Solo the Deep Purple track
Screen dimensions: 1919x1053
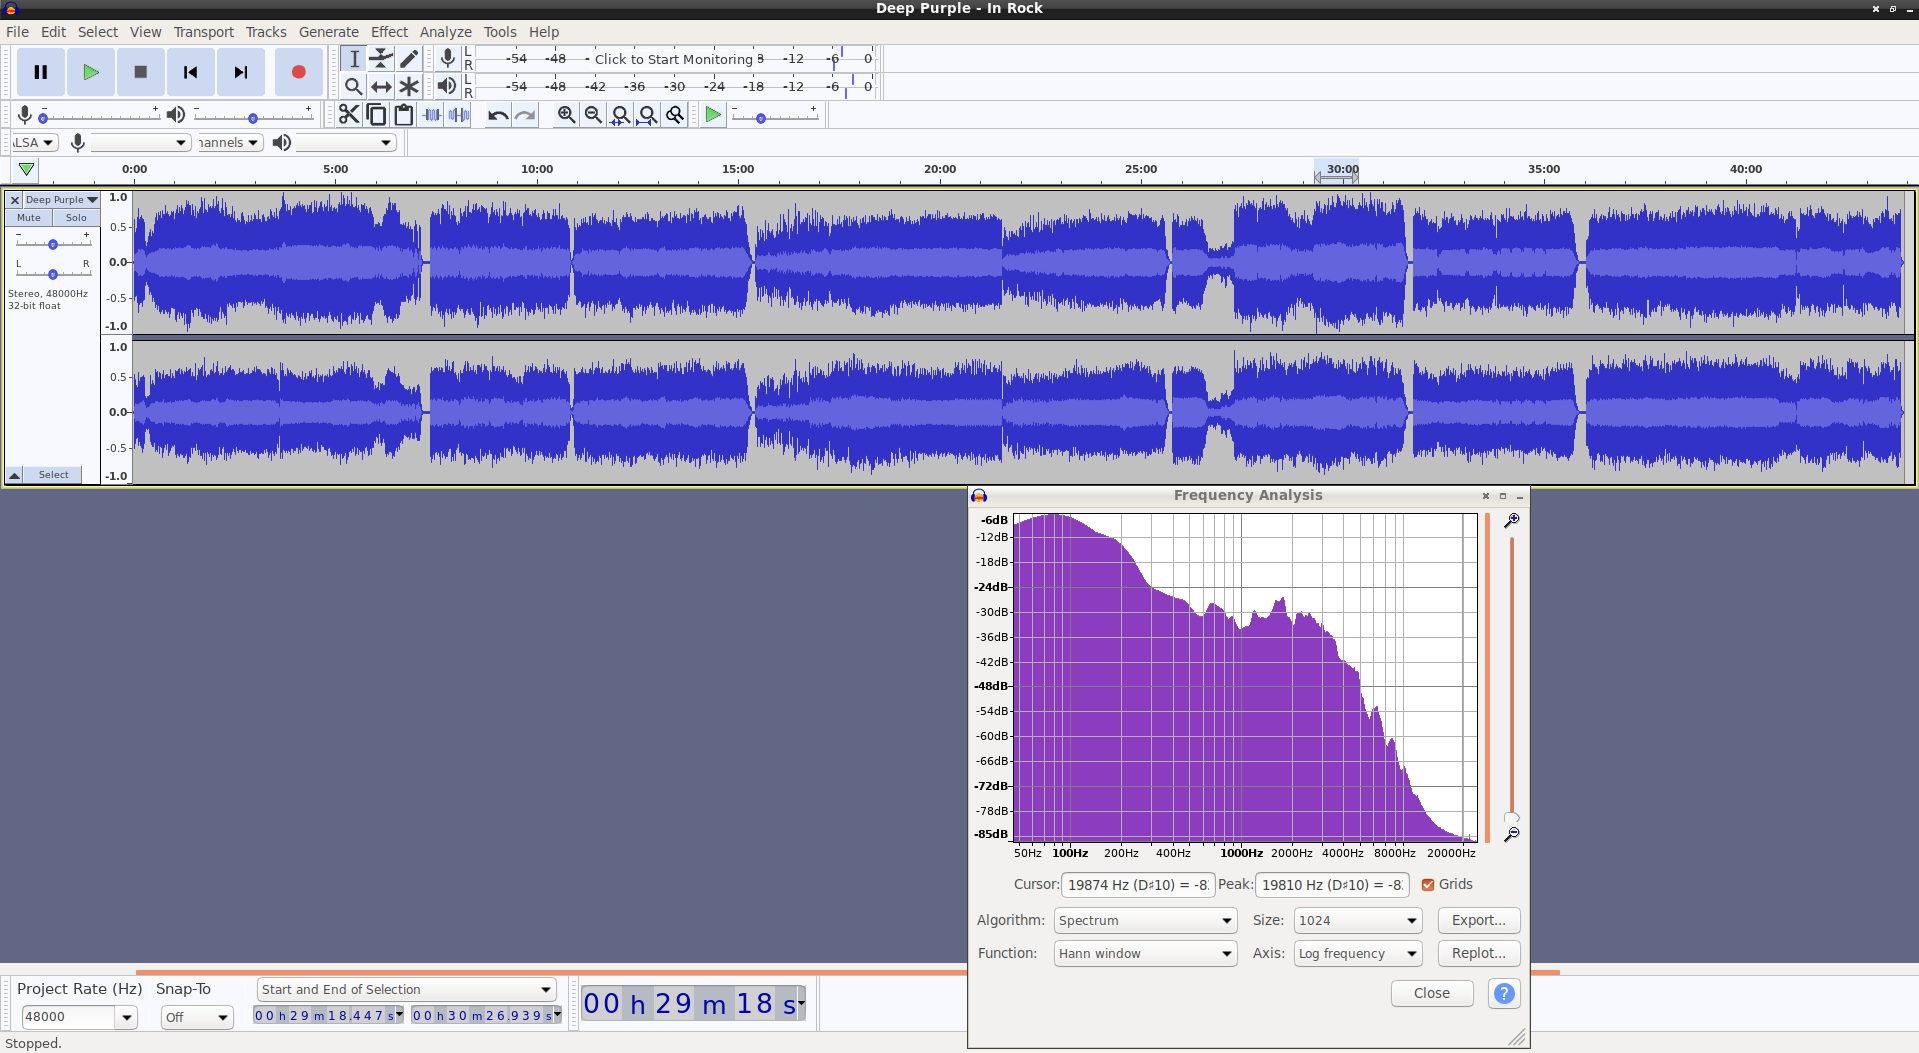click(x=76, y=217)
